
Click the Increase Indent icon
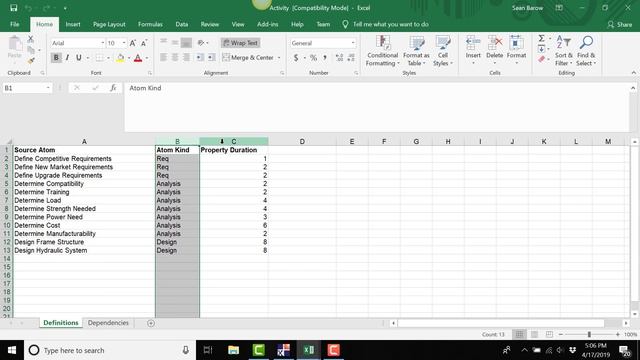pos(211,58)
